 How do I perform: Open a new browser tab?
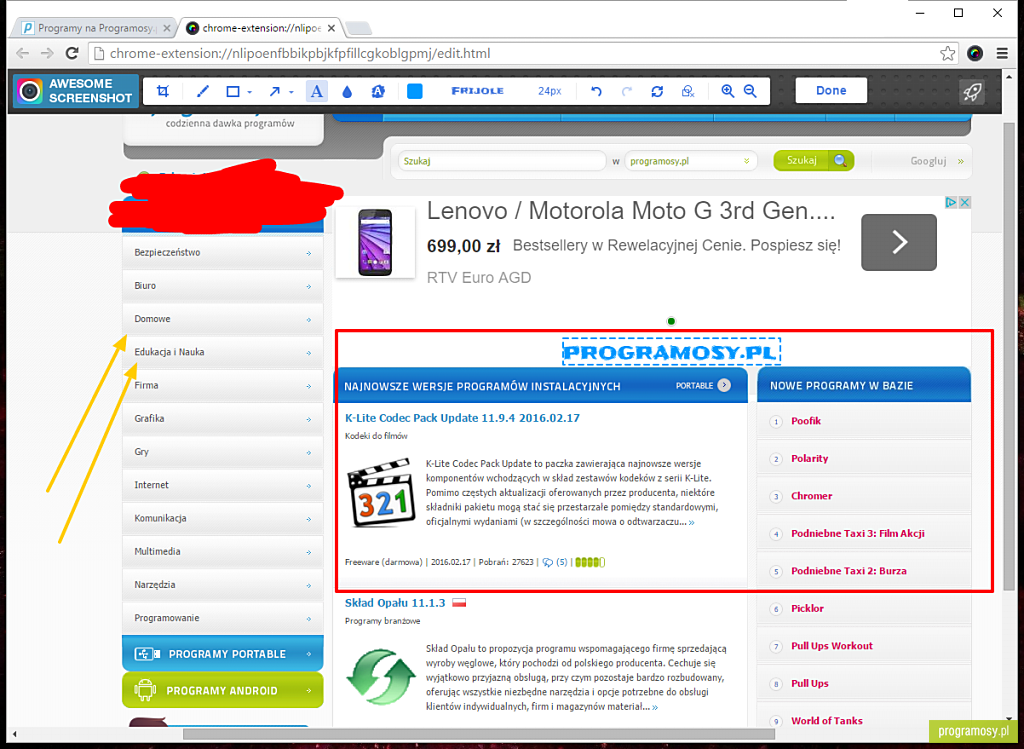coord(358,28)
